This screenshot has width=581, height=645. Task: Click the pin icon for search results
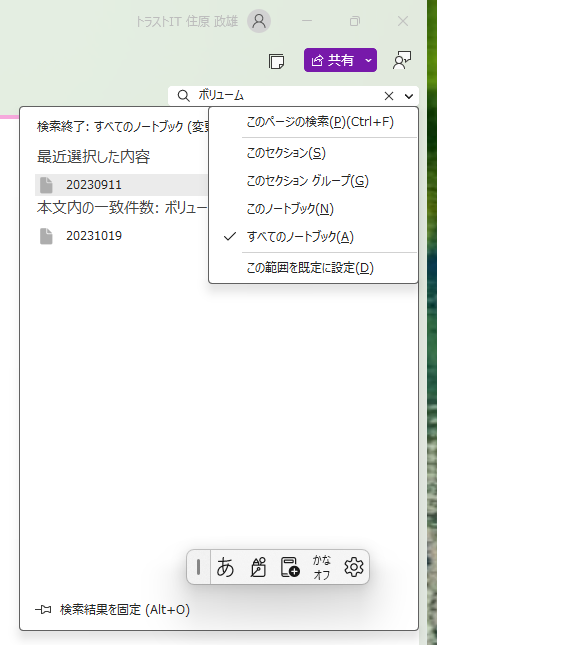click(43, 610)
